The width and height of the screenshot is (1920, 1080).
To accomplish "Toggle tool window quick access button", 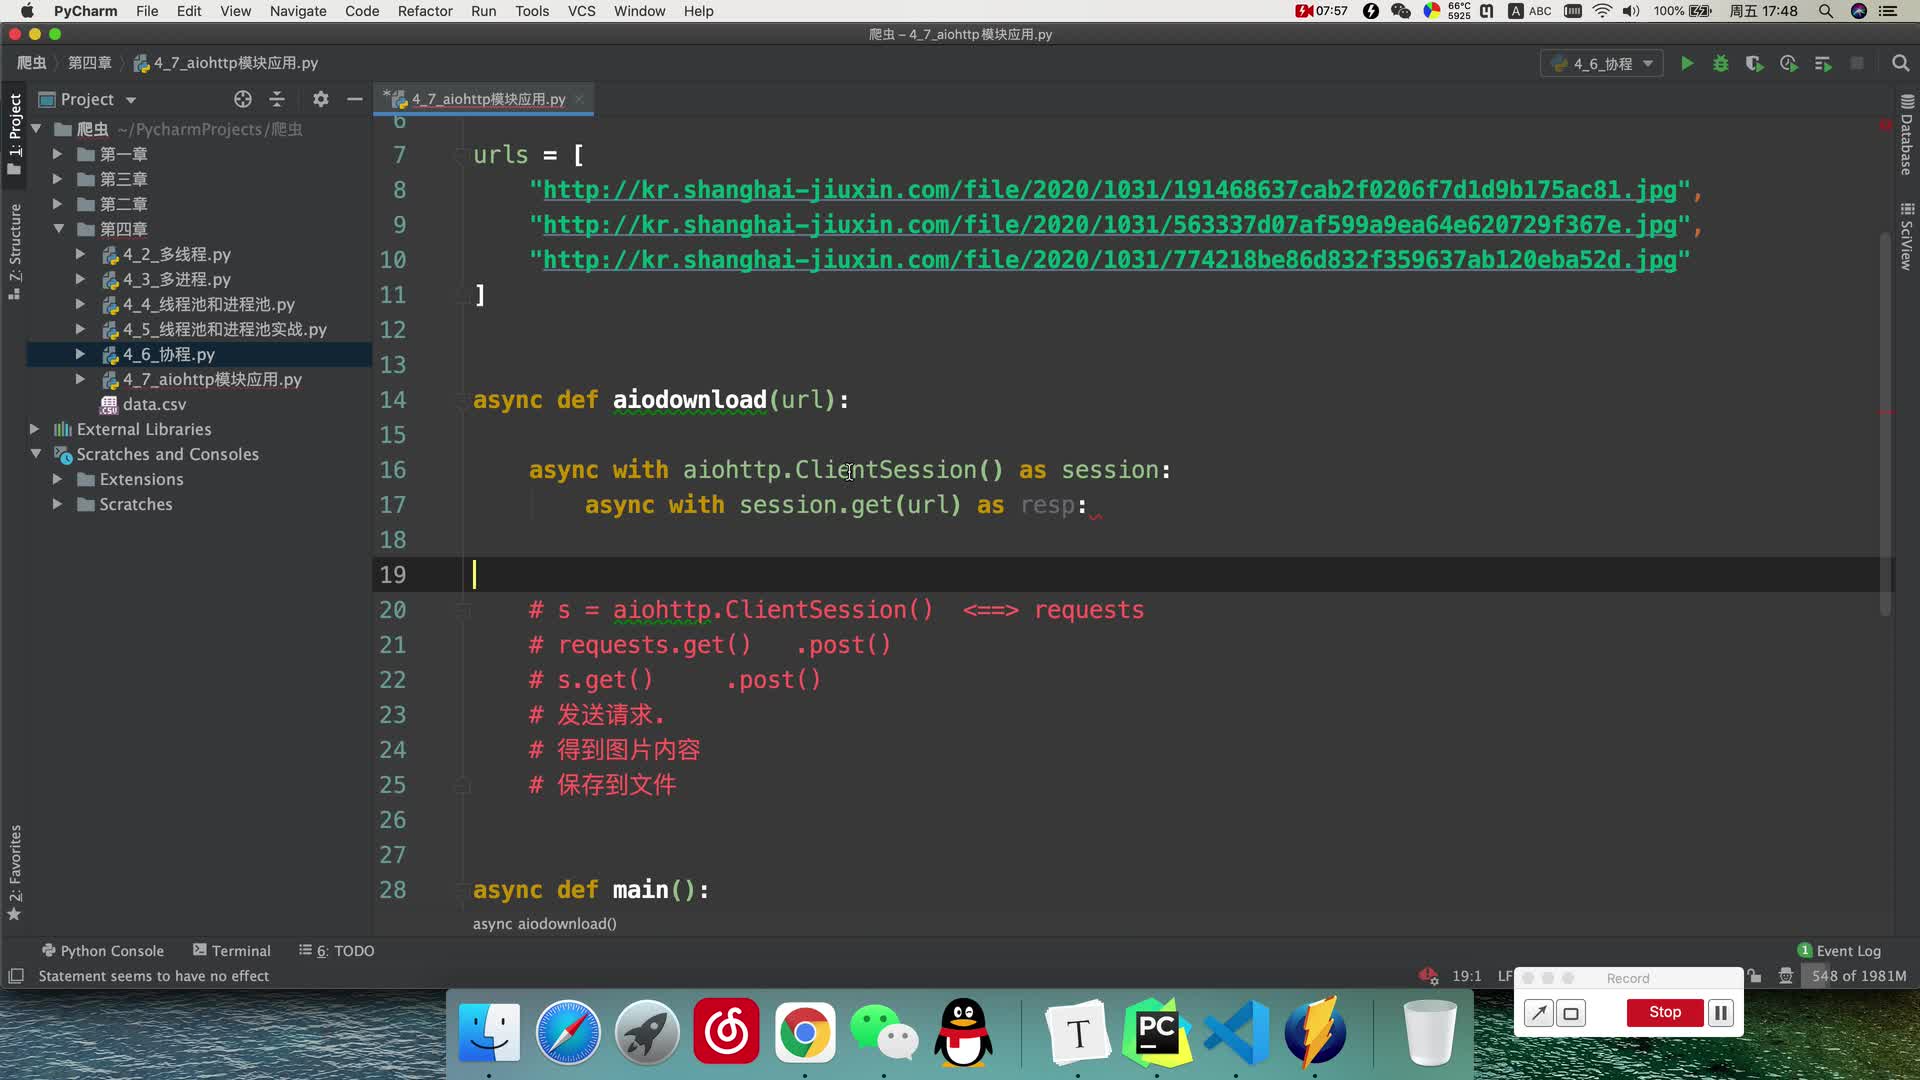I will pos(16,976).
